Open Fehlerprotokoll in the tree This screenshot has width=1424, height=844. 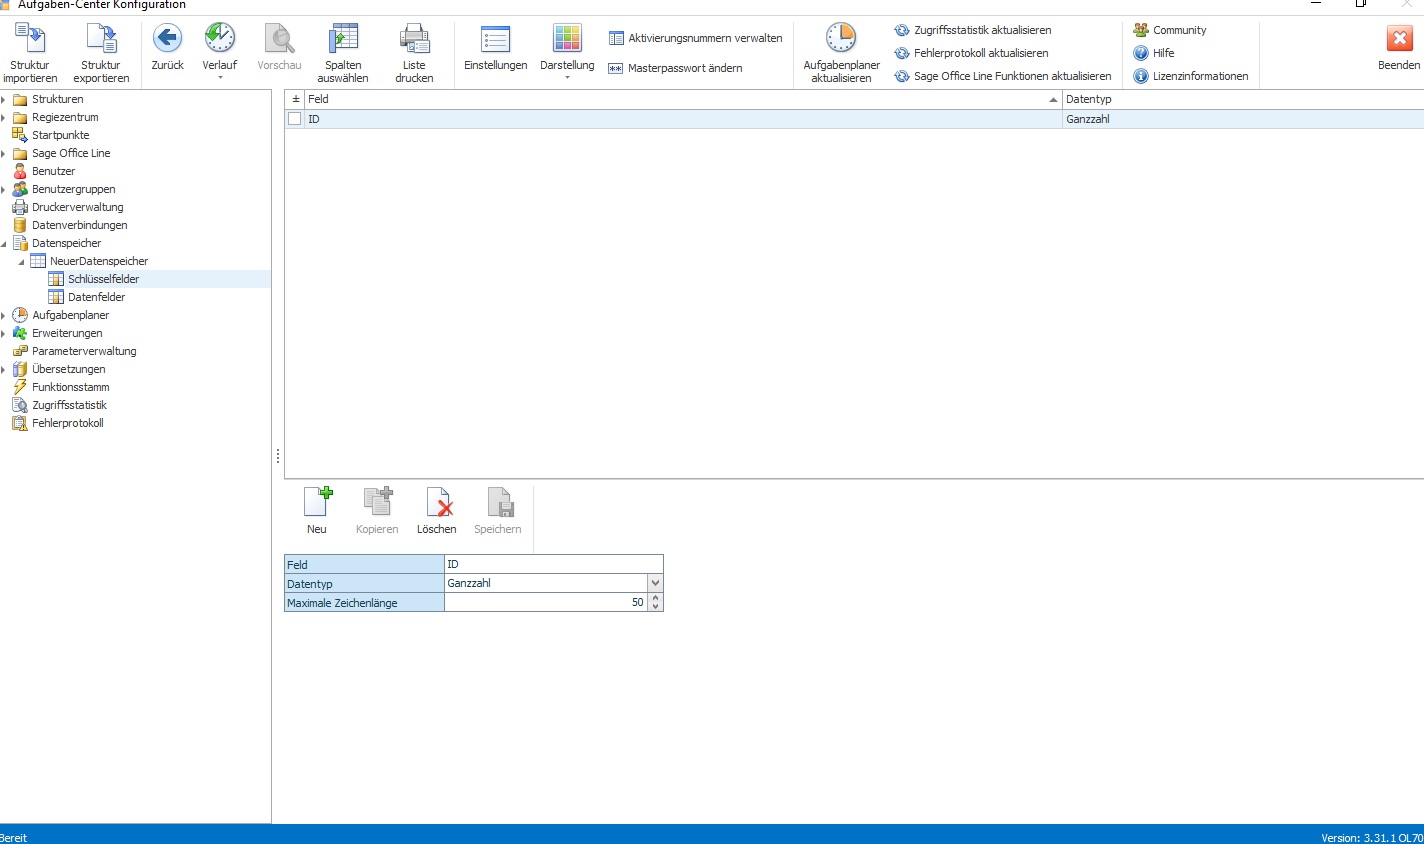point(68,423)
